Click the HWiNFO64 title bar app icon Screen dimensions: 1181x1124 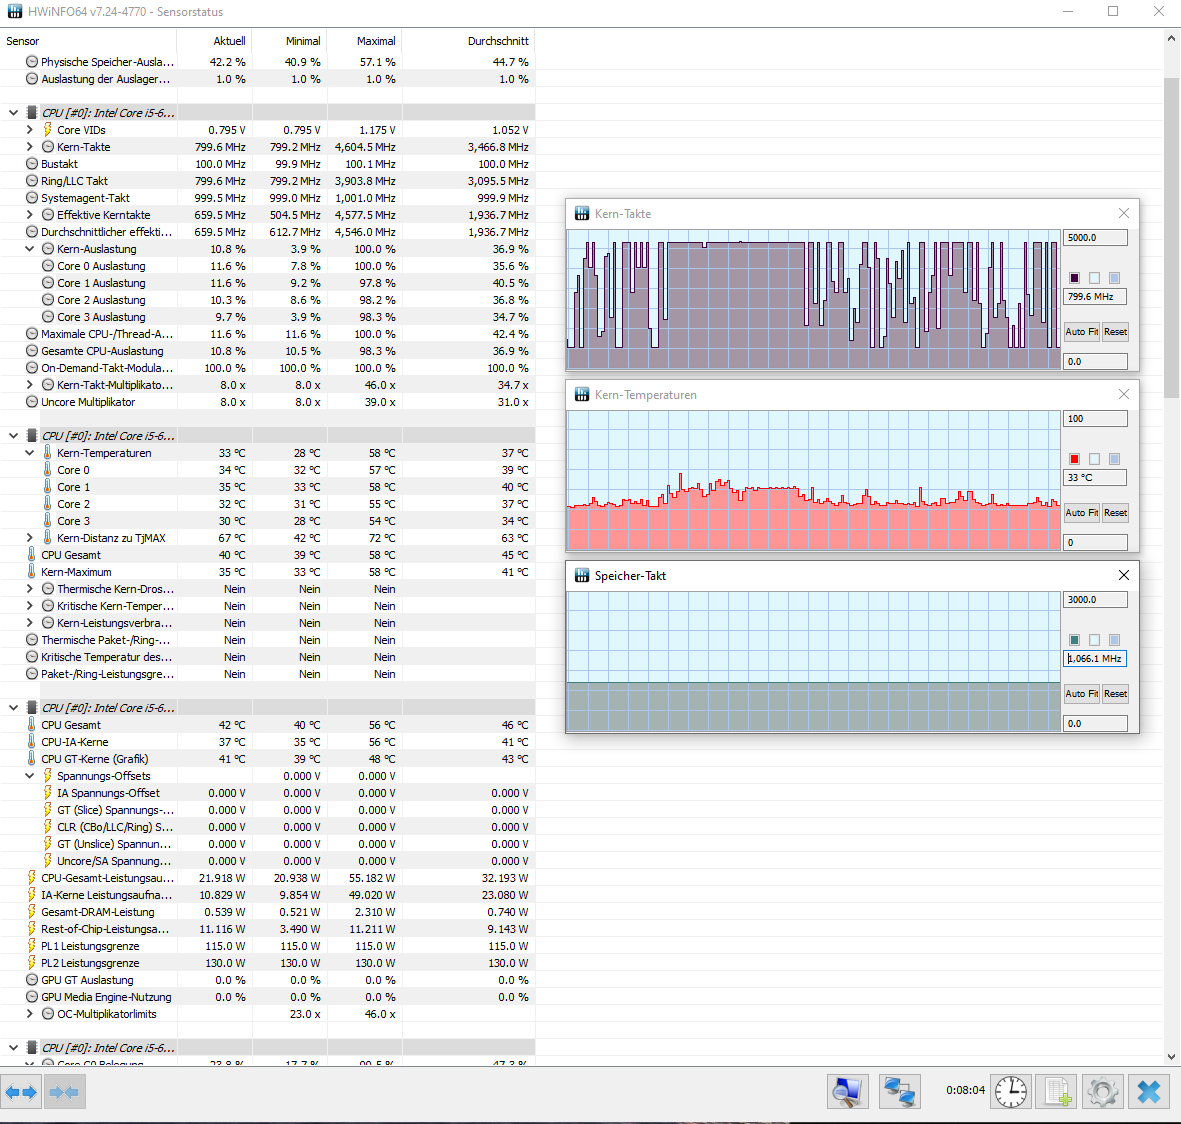tap(14, 11)
